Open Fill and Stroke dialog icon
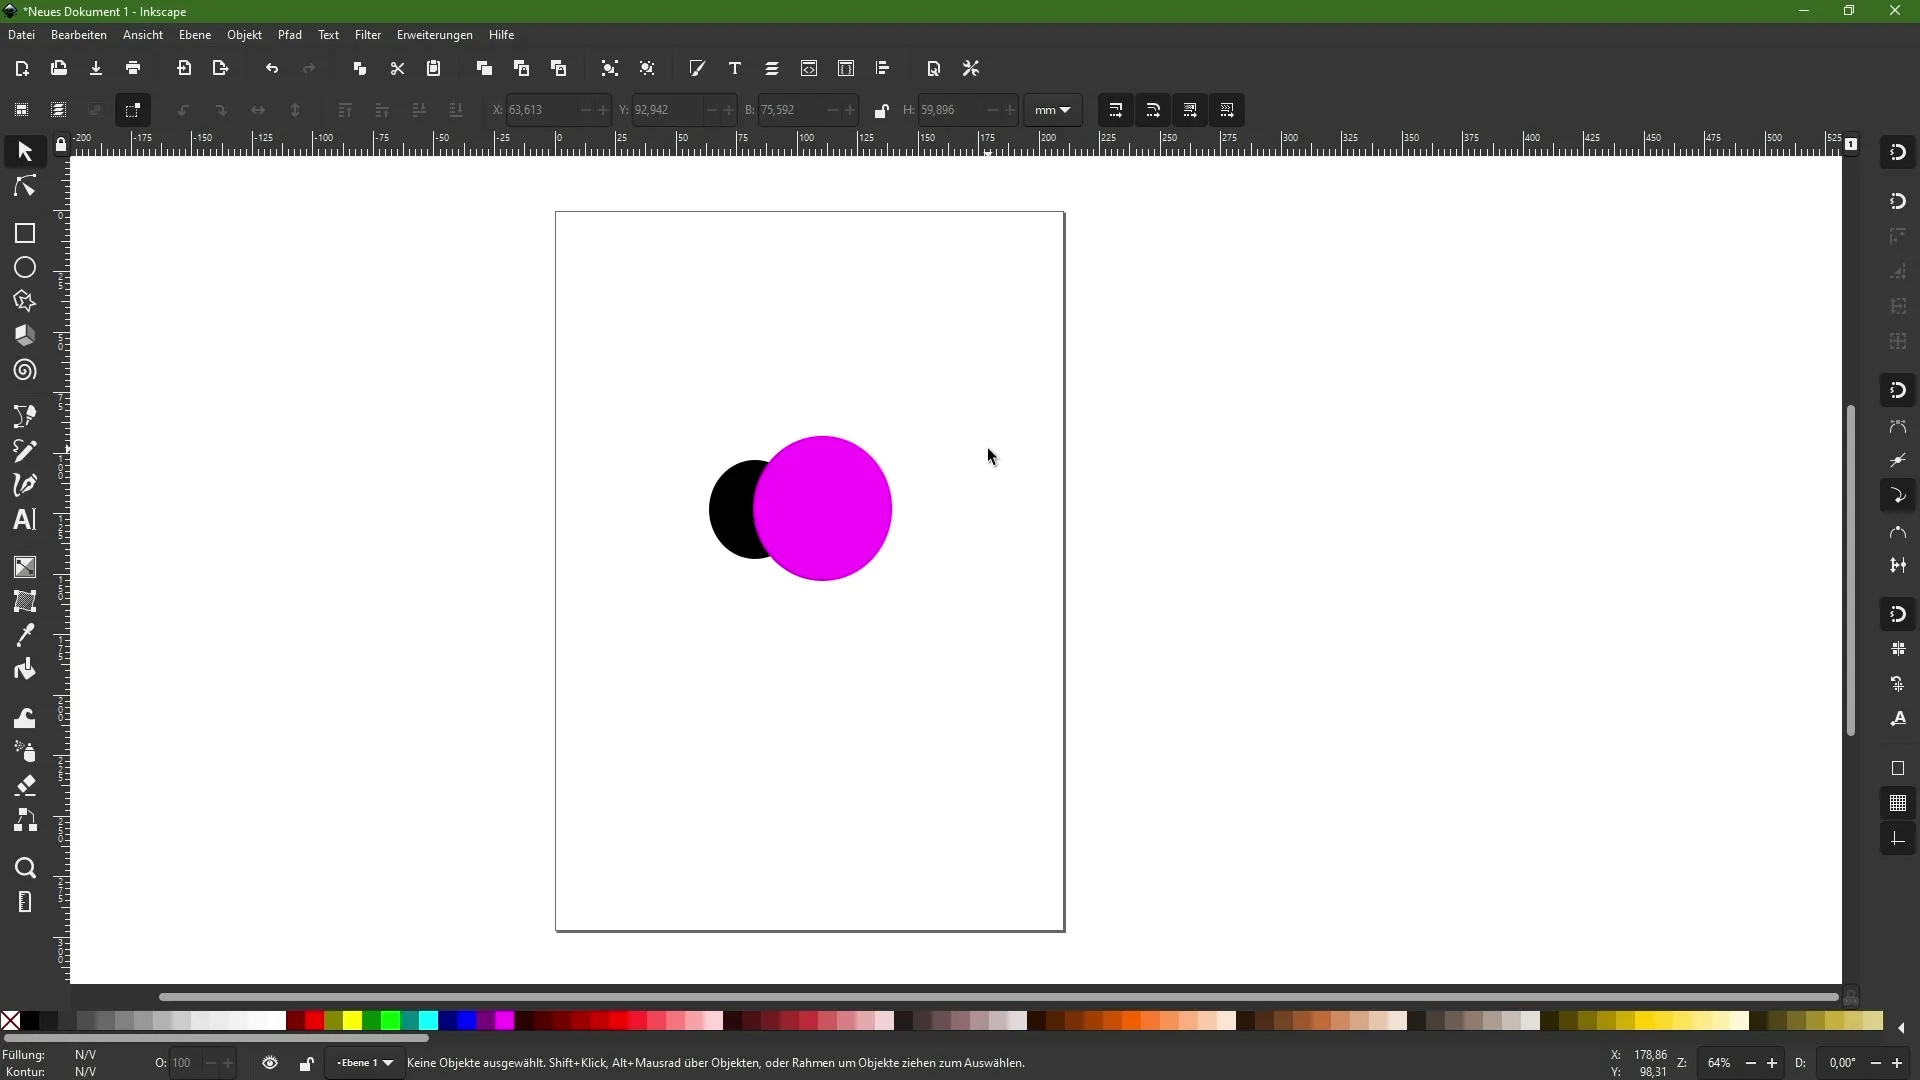Image resolution: width=1920 pixels, height=1080 pixels. 697,68
